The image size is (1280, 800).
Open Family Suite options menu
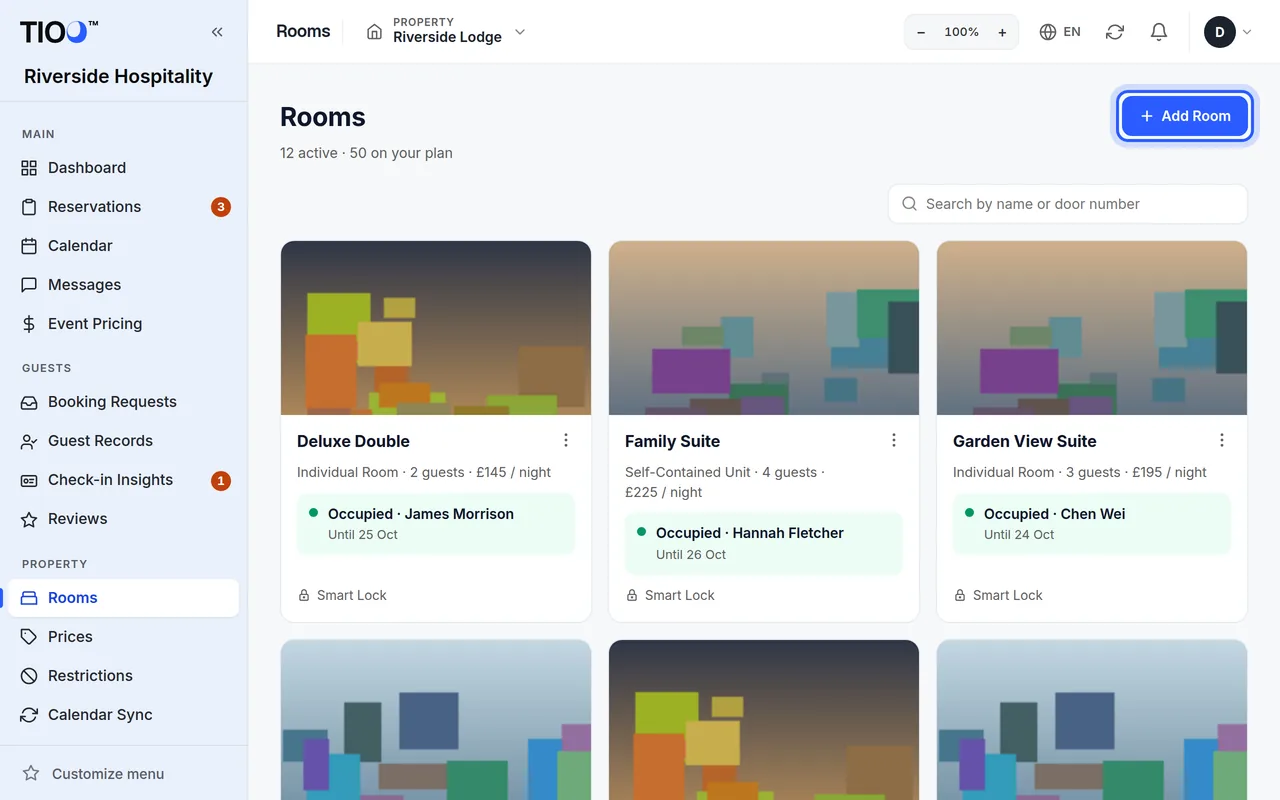click(x=894, y=441)
